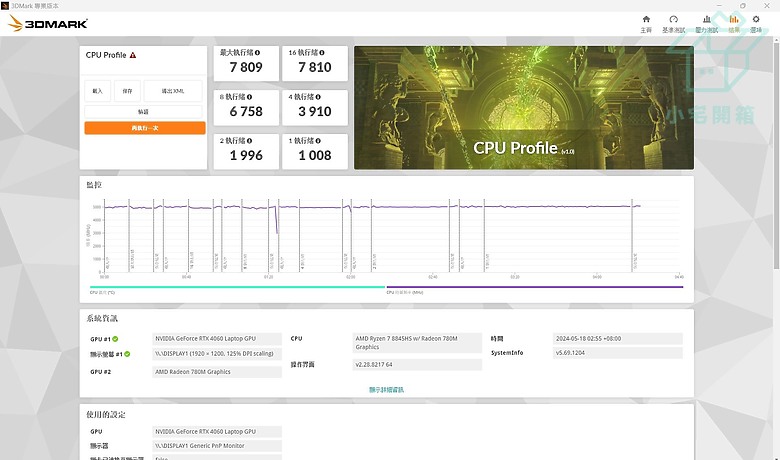
Task: Click info icon beside 16 threads score
Action: [x=322, y=53]
